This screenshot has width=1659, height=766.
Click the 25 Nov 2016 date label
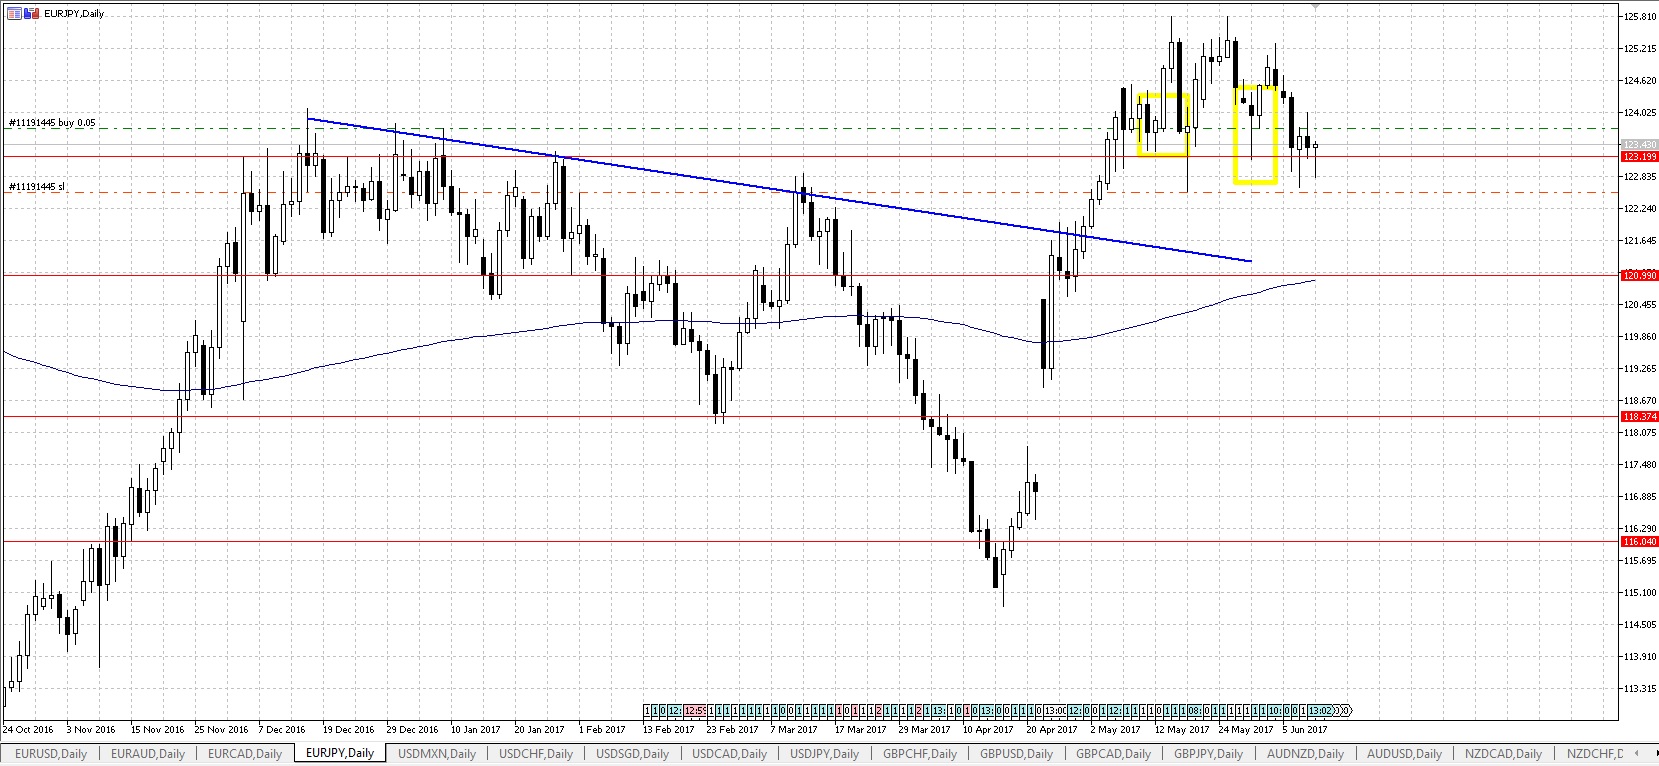click(x=221, y=730)
